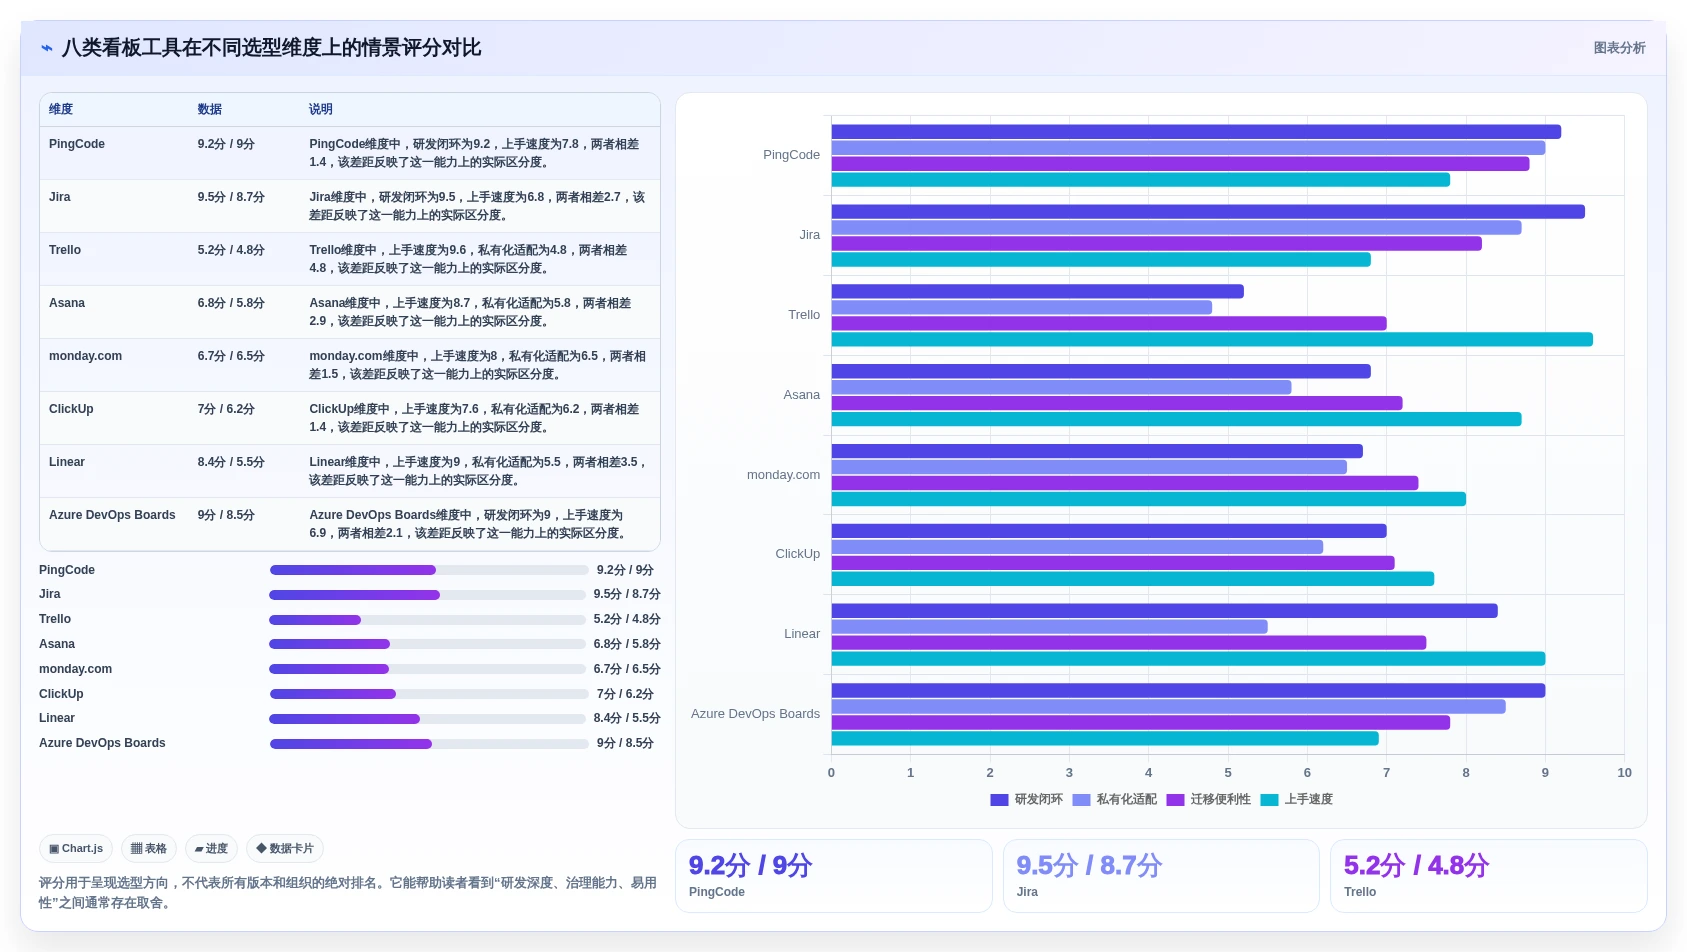Click Azure DevOps Boards chart axis label
The width and height of the screenshot is (1687, 952).
(x=755, y=714)
